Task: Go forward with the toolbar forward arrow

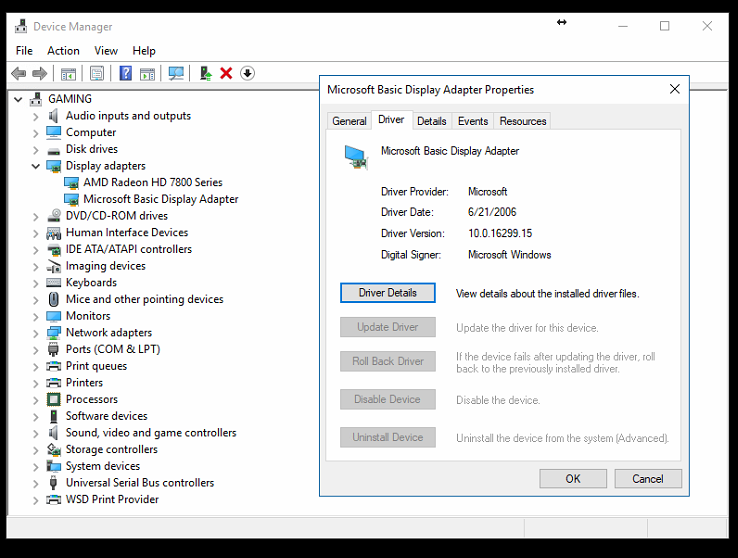Action: (x=40, y=73)
